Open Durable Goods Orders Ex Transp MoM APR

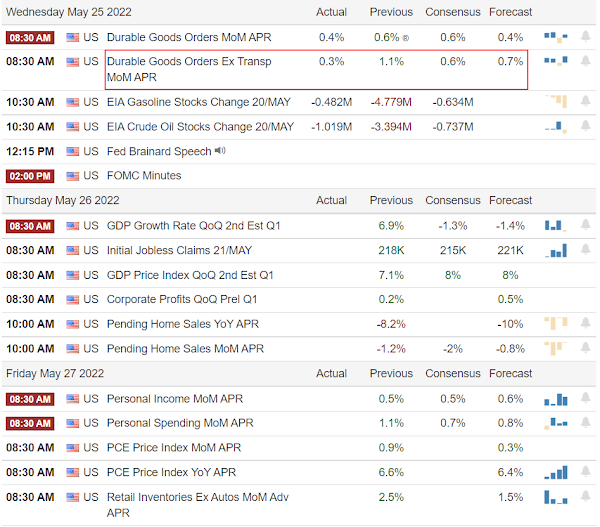(189, 69)
